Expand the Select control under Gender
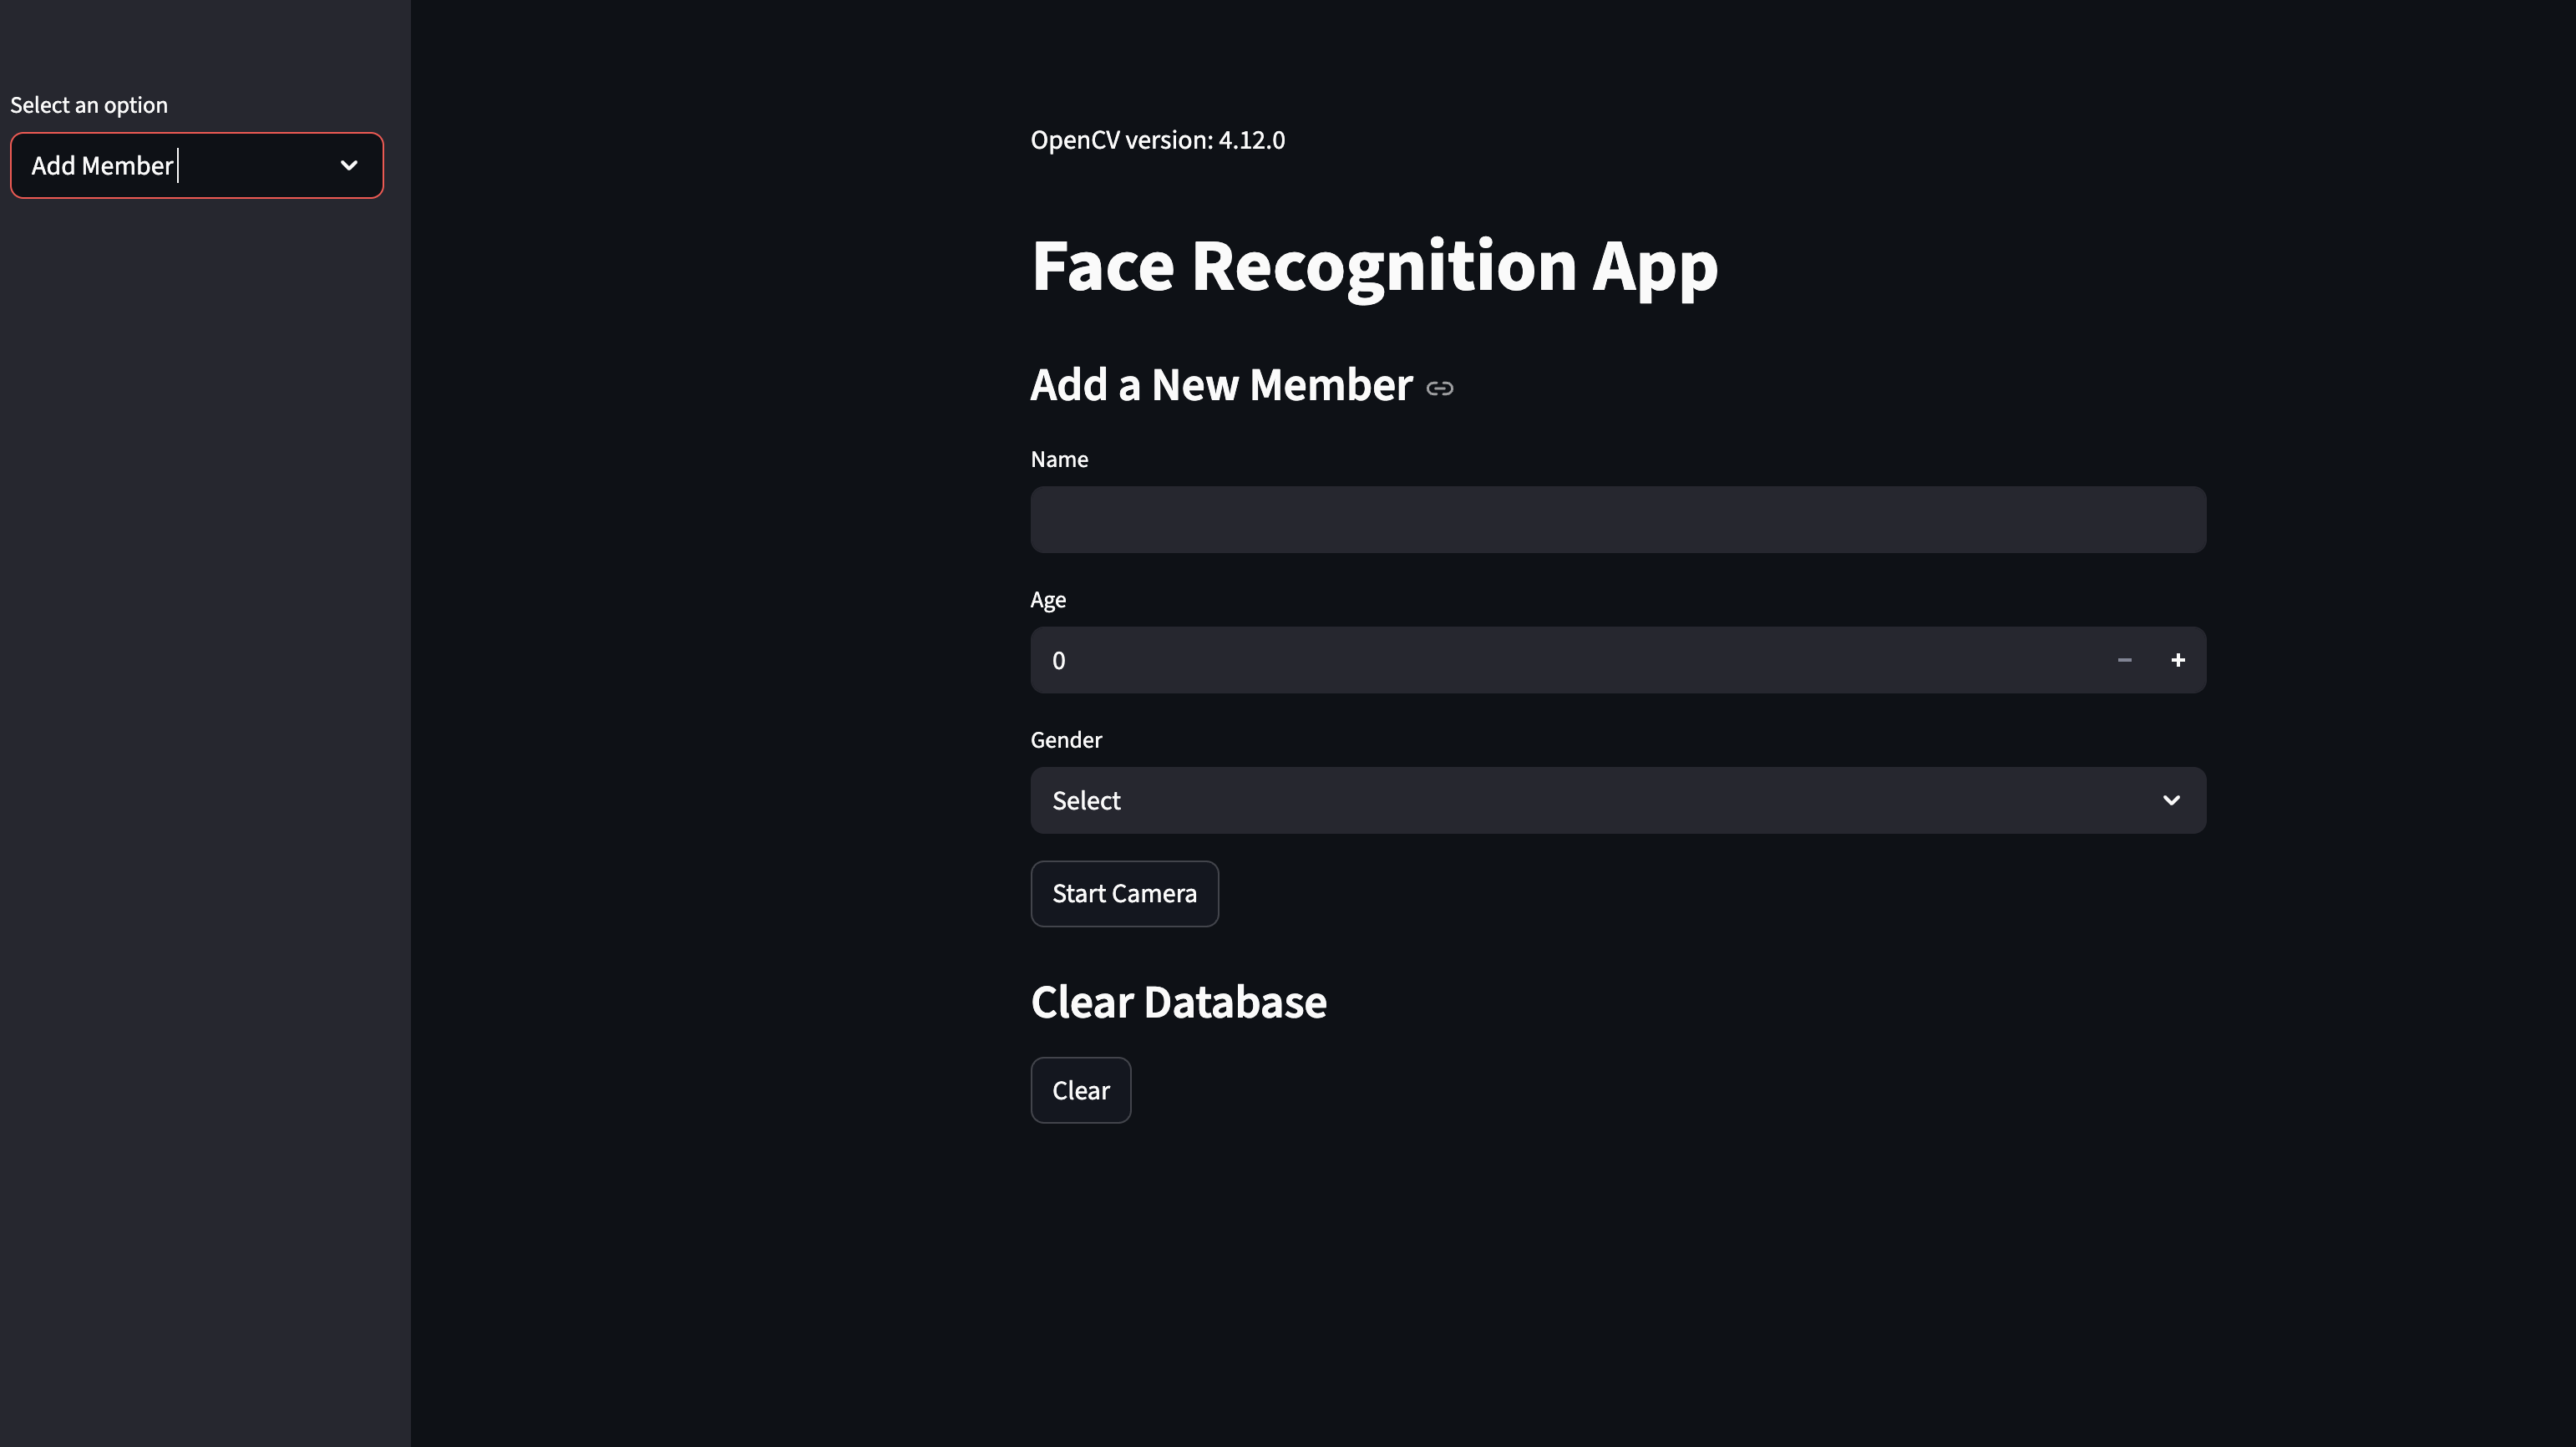This screenshot has width=2576, height=1447. click(1617, 800)
